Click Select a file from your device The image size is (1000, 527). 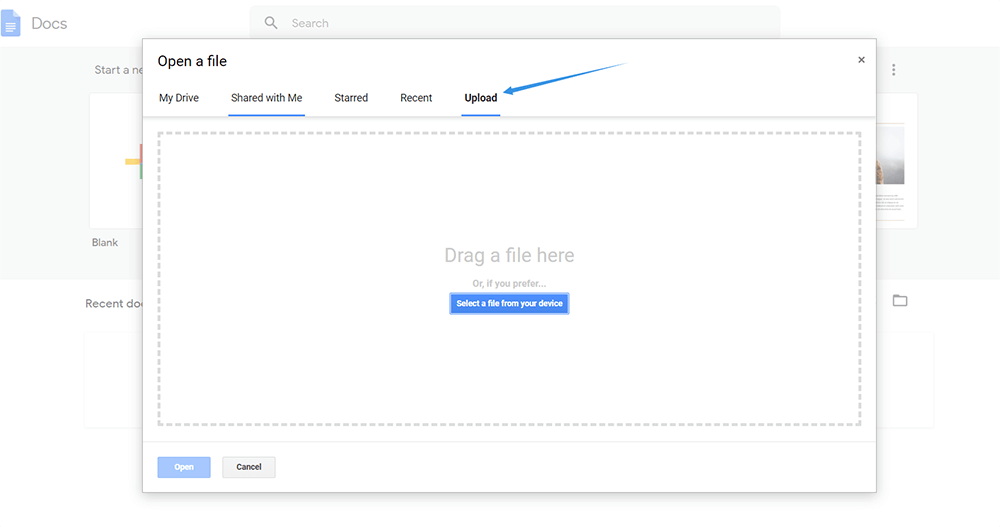pos(509,304)
